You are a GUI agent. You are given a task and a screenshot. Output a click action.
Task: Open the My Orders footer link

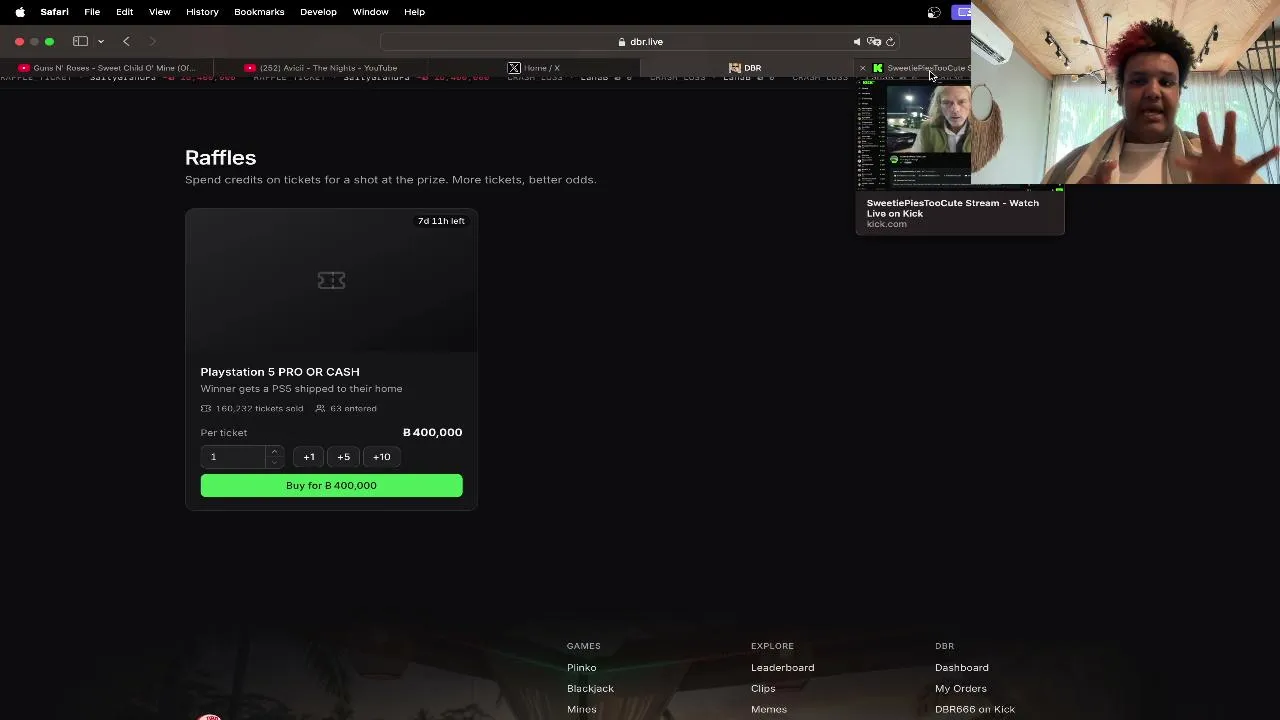click(x=960, y=689)
